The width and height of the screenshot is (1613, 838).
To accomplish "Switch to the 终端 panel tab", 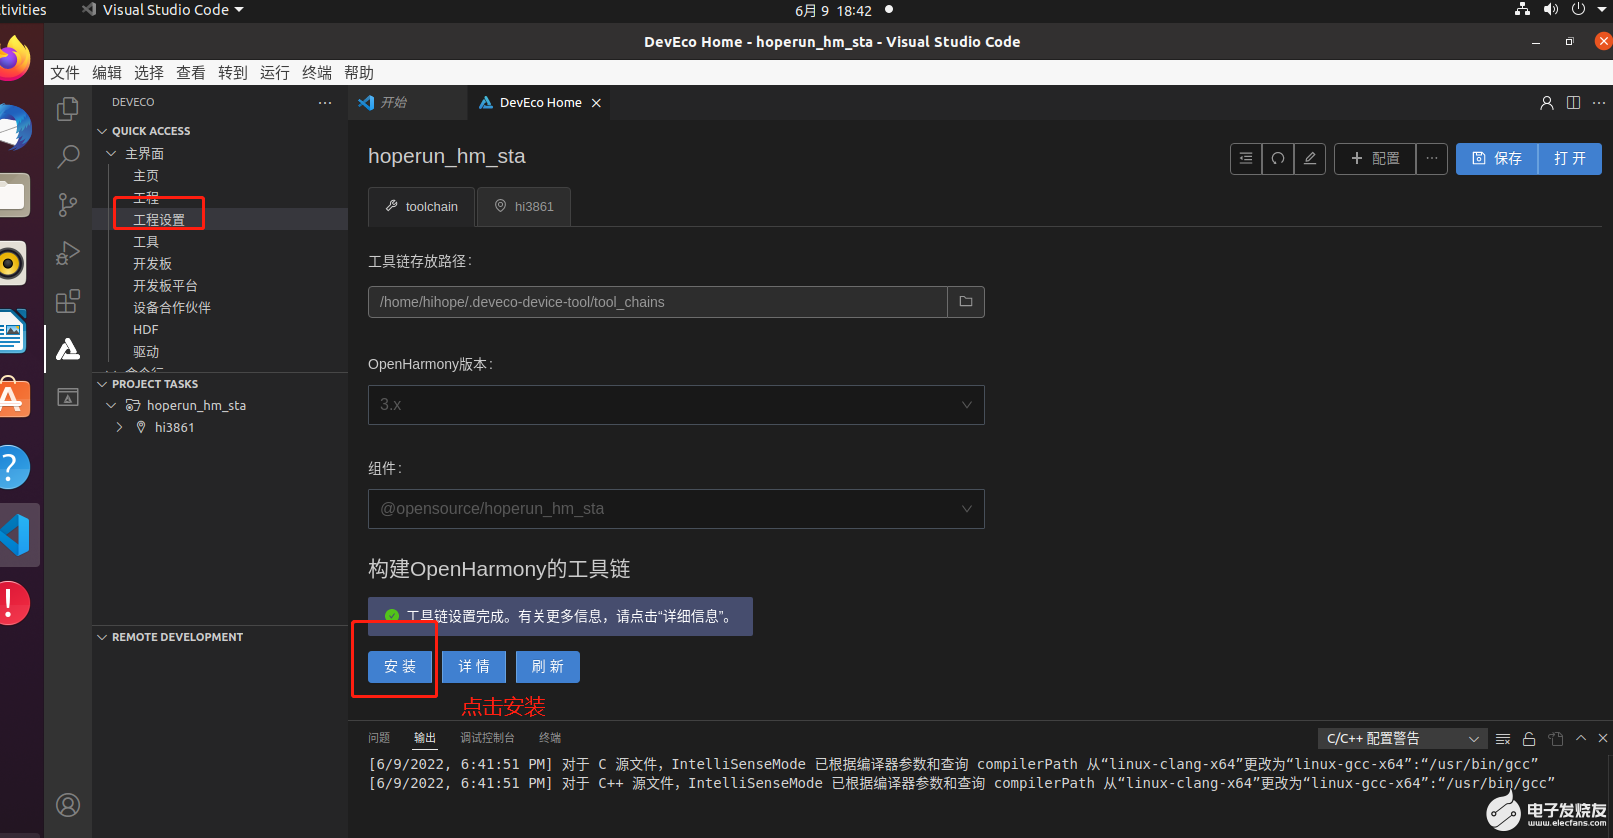I will pyautogui.click(x=550, y=738).
